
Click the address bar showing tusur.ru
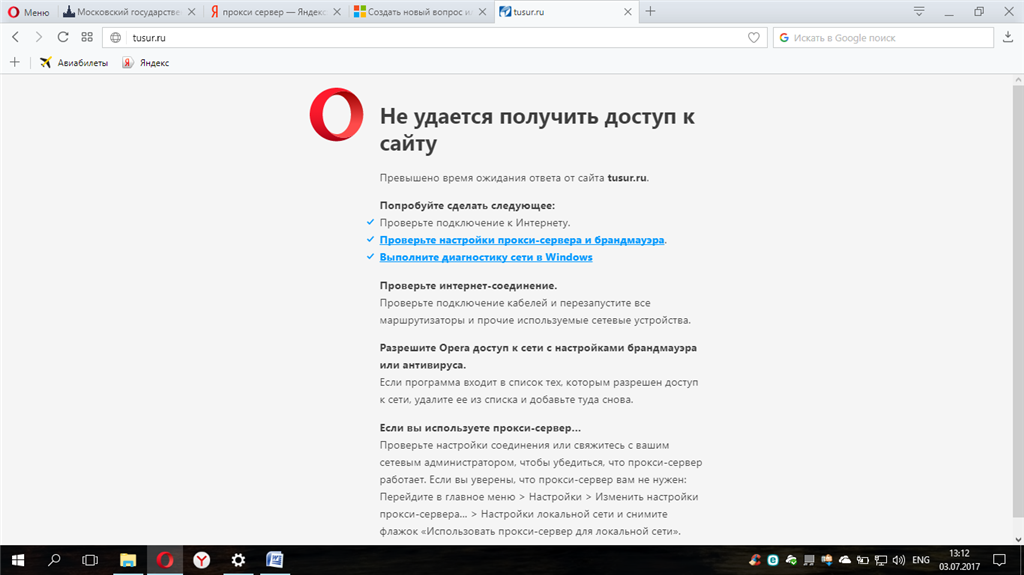pos(434,38)
